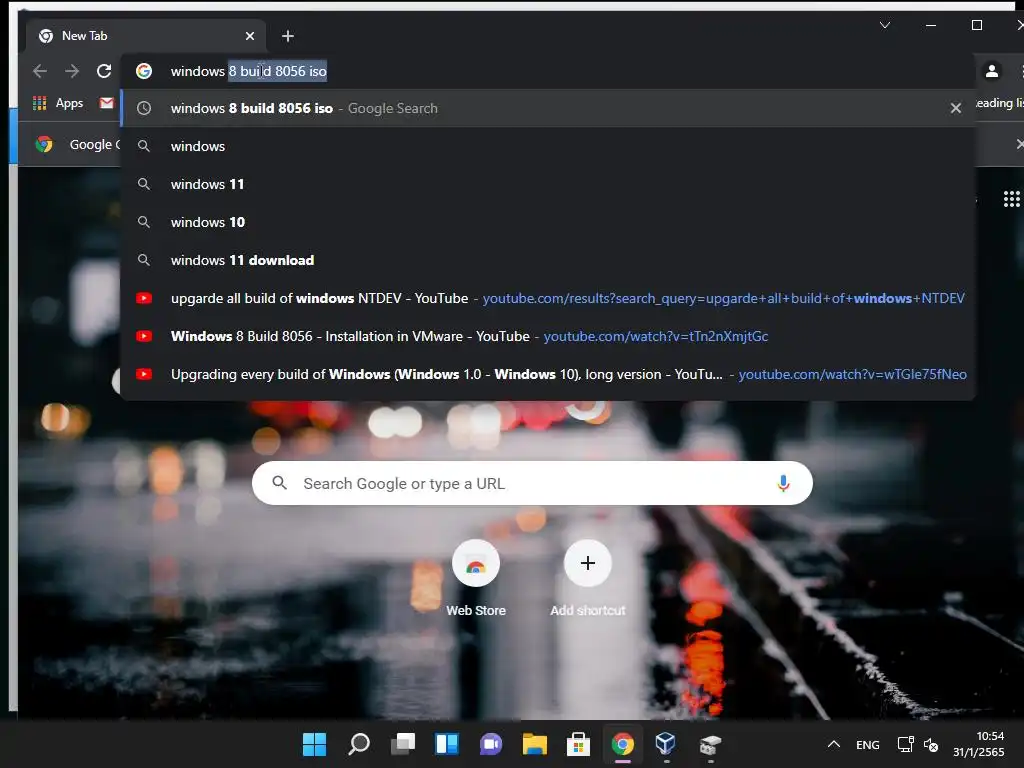Viewport: 1024px width, 768px height.
Task: Select the New Tab browser tab
Action: (x=146, y=36)
